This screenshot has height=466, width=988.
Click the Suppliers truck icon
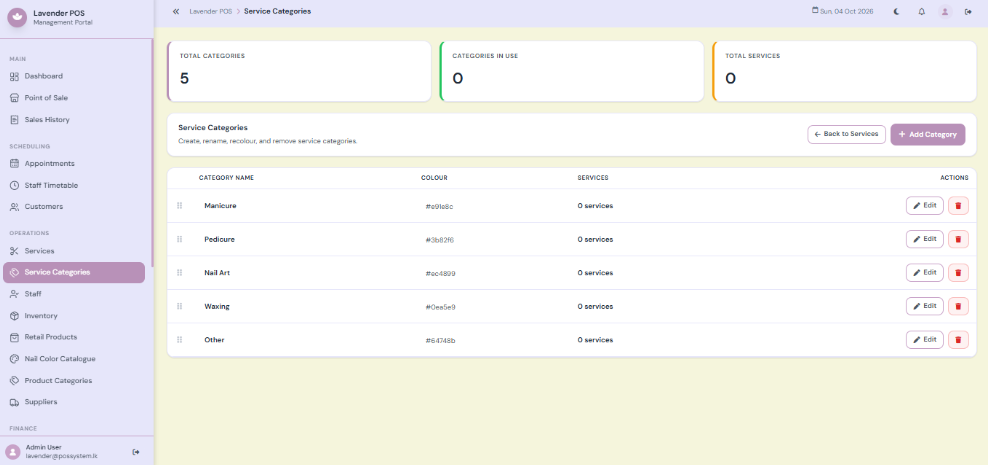14,402
